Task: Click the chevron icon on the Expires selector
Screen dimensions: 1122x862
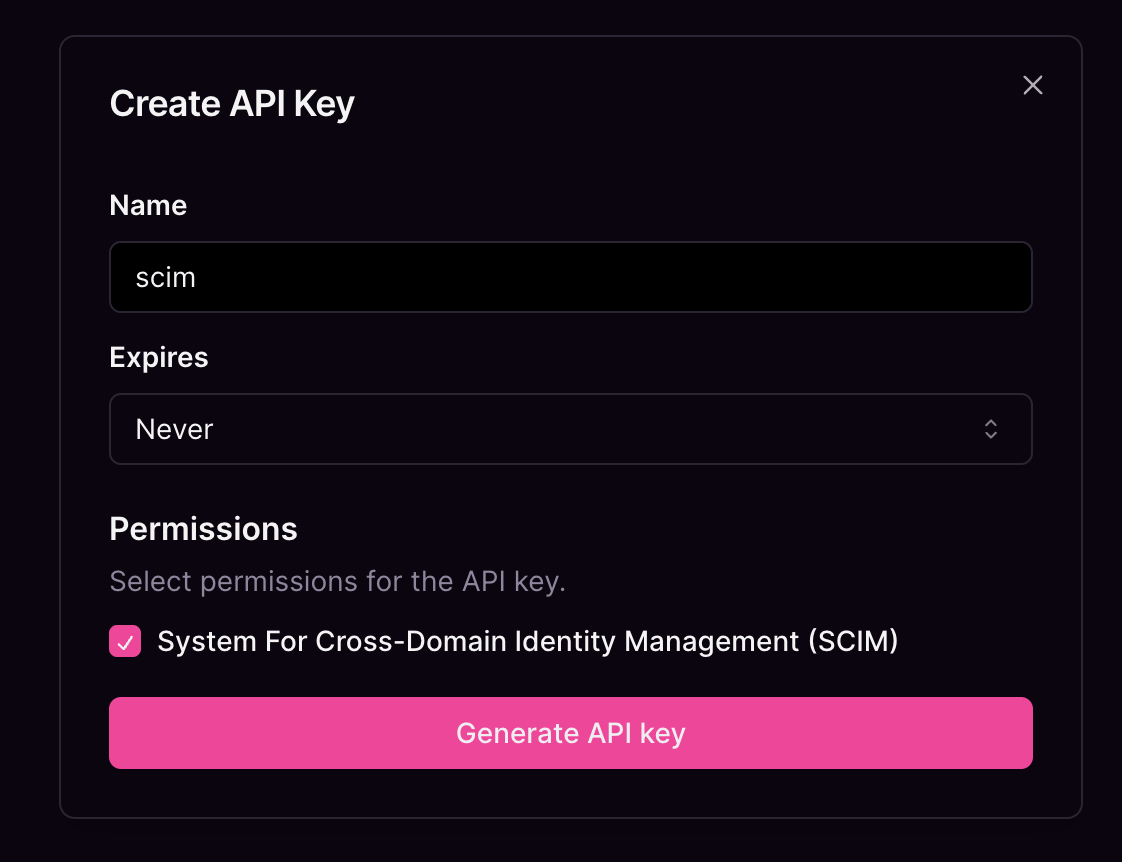Action: 990,429
